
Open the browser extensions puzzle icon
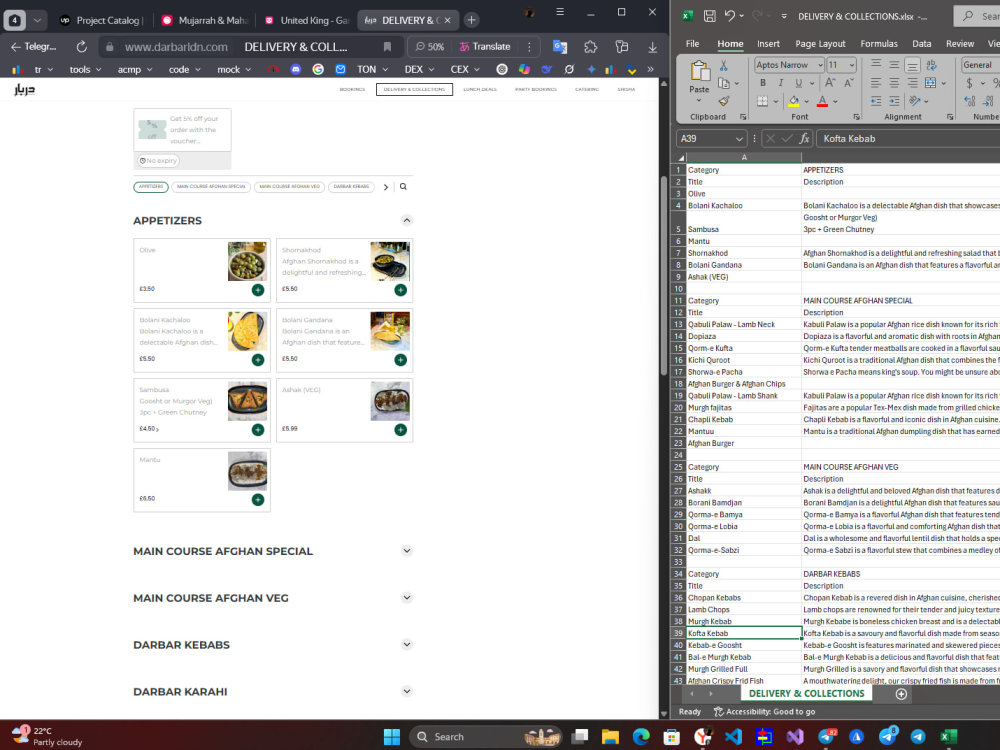coord(591,47)
